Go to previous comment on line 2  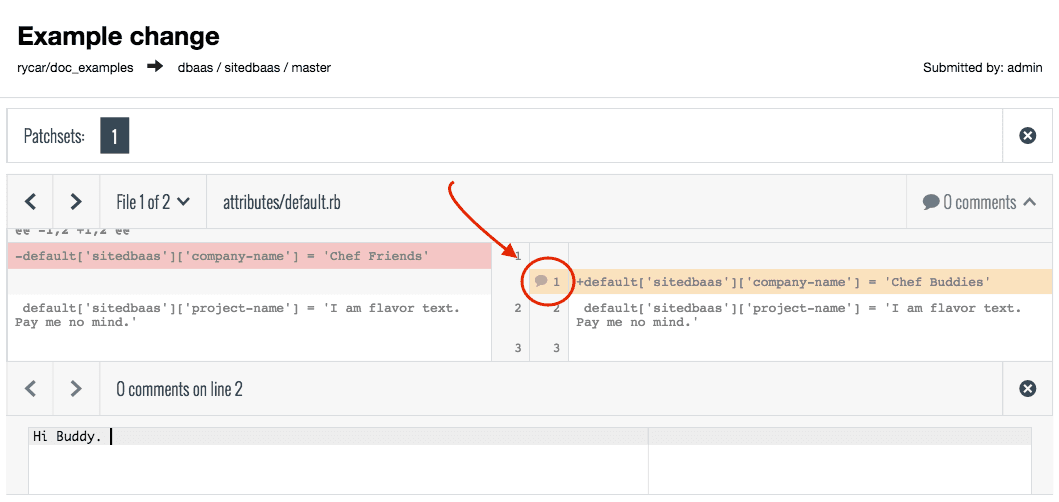(x=30, y=389)
